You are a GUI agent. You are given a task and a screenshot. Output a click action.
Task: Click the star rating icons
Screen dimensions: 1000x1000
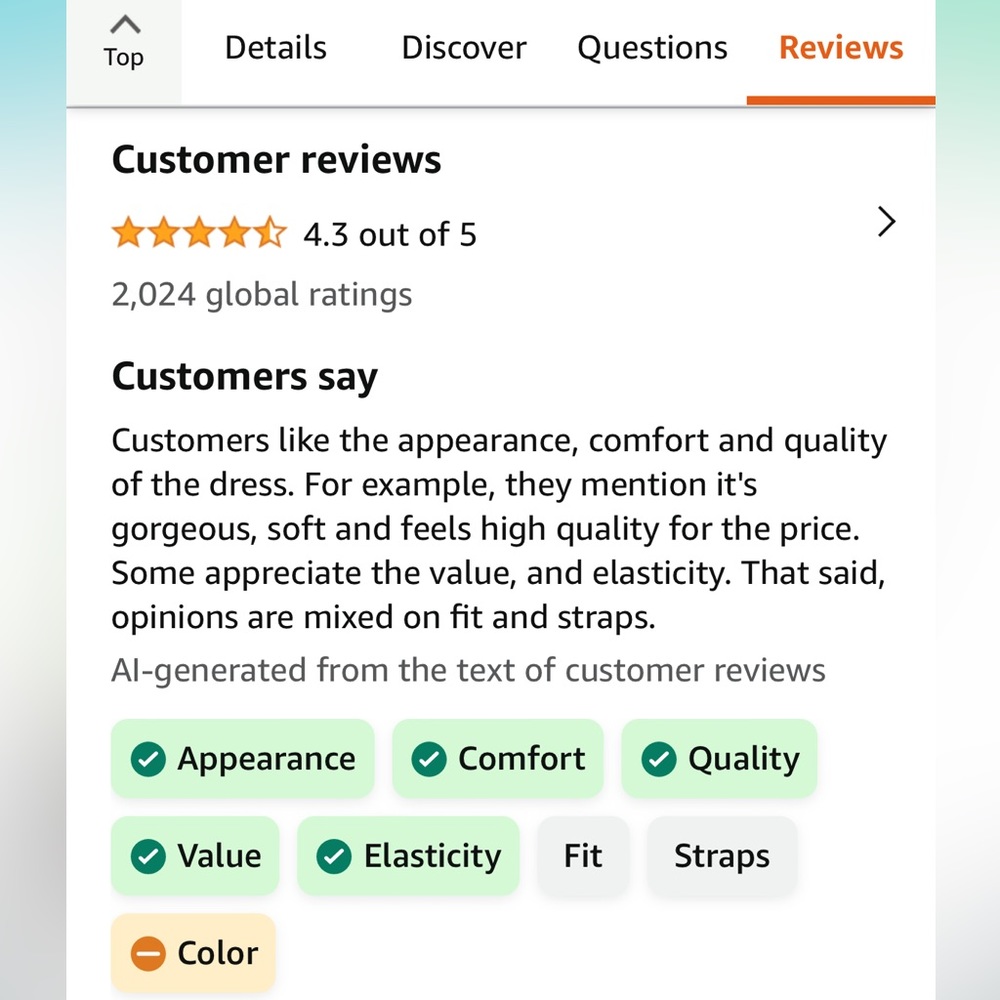200,232
